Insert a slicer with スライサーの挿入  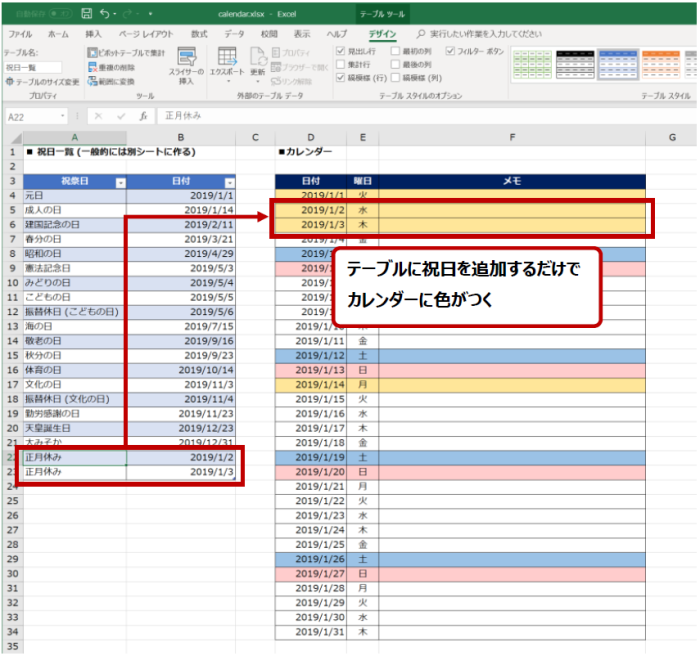coord(187,66)
